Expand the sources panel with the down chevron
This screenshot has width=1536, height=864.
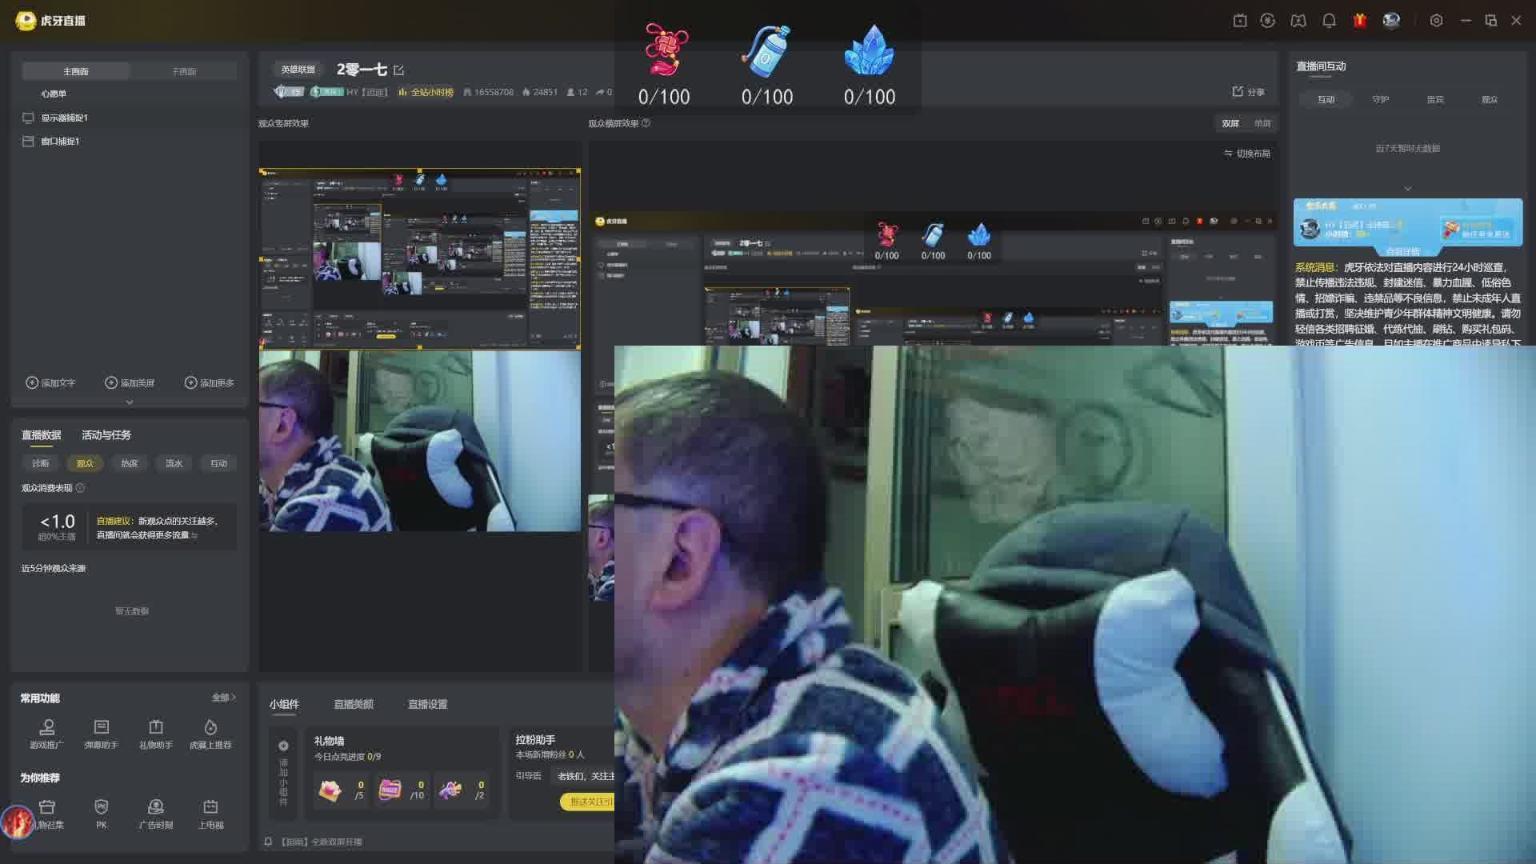(129, 402)
